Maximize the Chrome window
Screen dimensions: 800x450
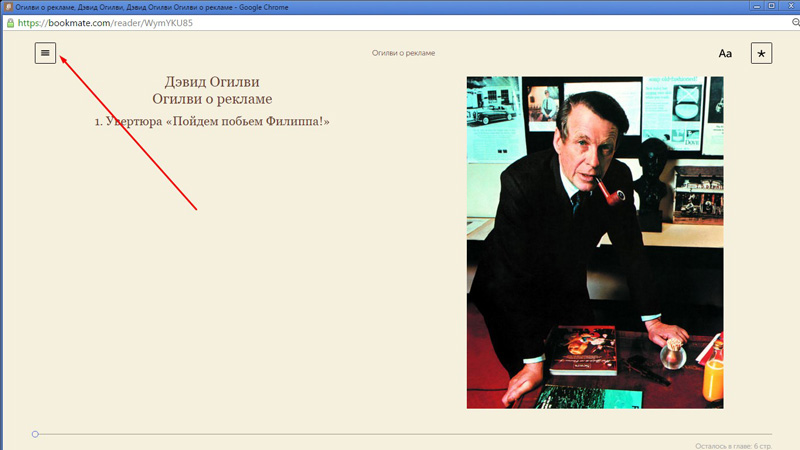point(771,6)
